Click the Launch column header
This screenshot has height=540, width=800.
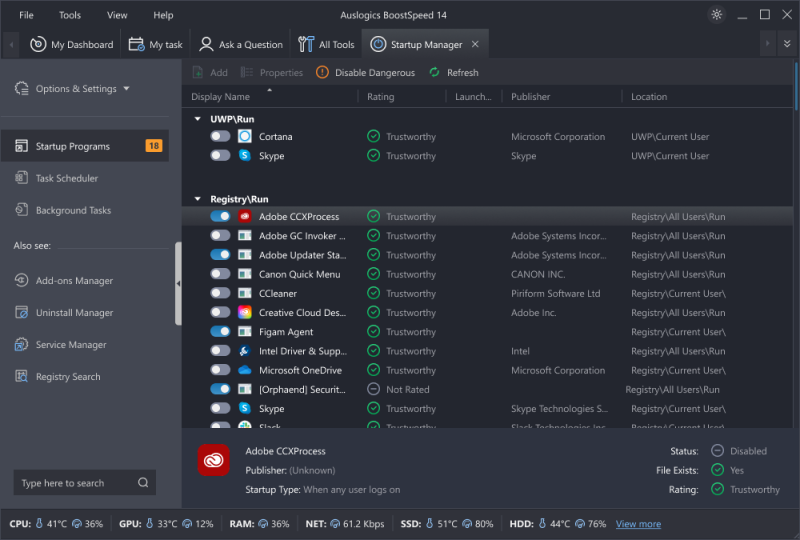point(473,96)
